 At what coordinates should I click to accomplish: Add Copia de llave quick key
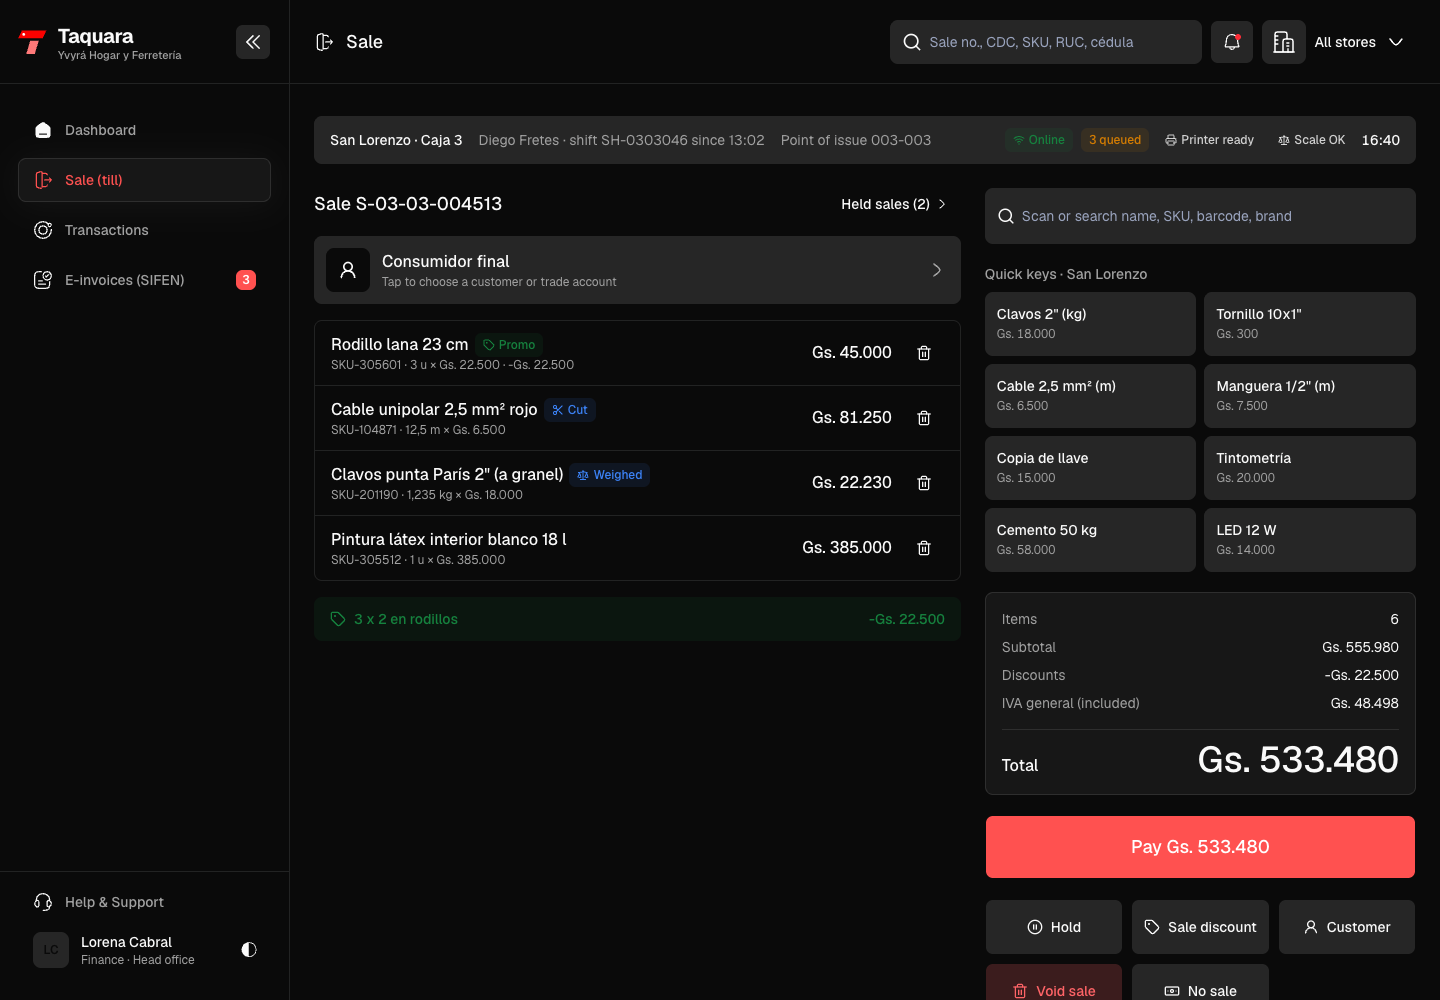(x=1090, y=468)
